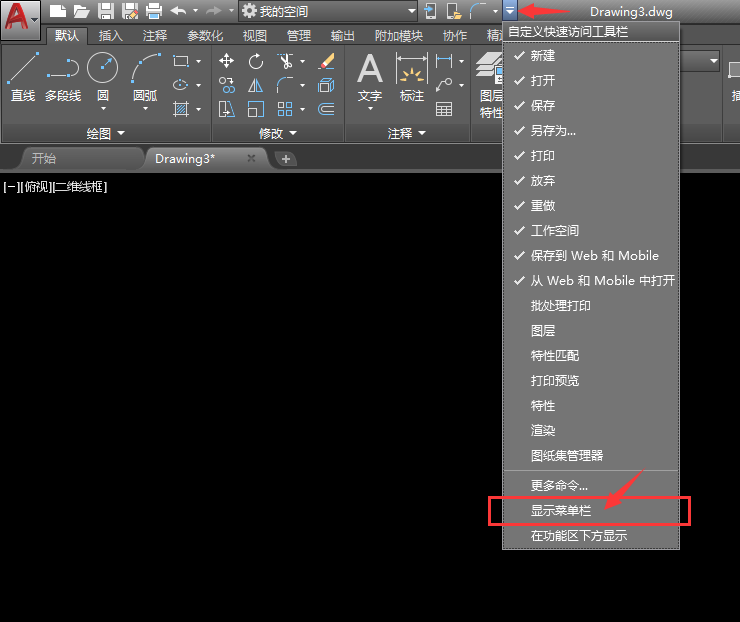The image size is (740, 622).
Task: Select the Line (直线) tool
Action: 23,78
